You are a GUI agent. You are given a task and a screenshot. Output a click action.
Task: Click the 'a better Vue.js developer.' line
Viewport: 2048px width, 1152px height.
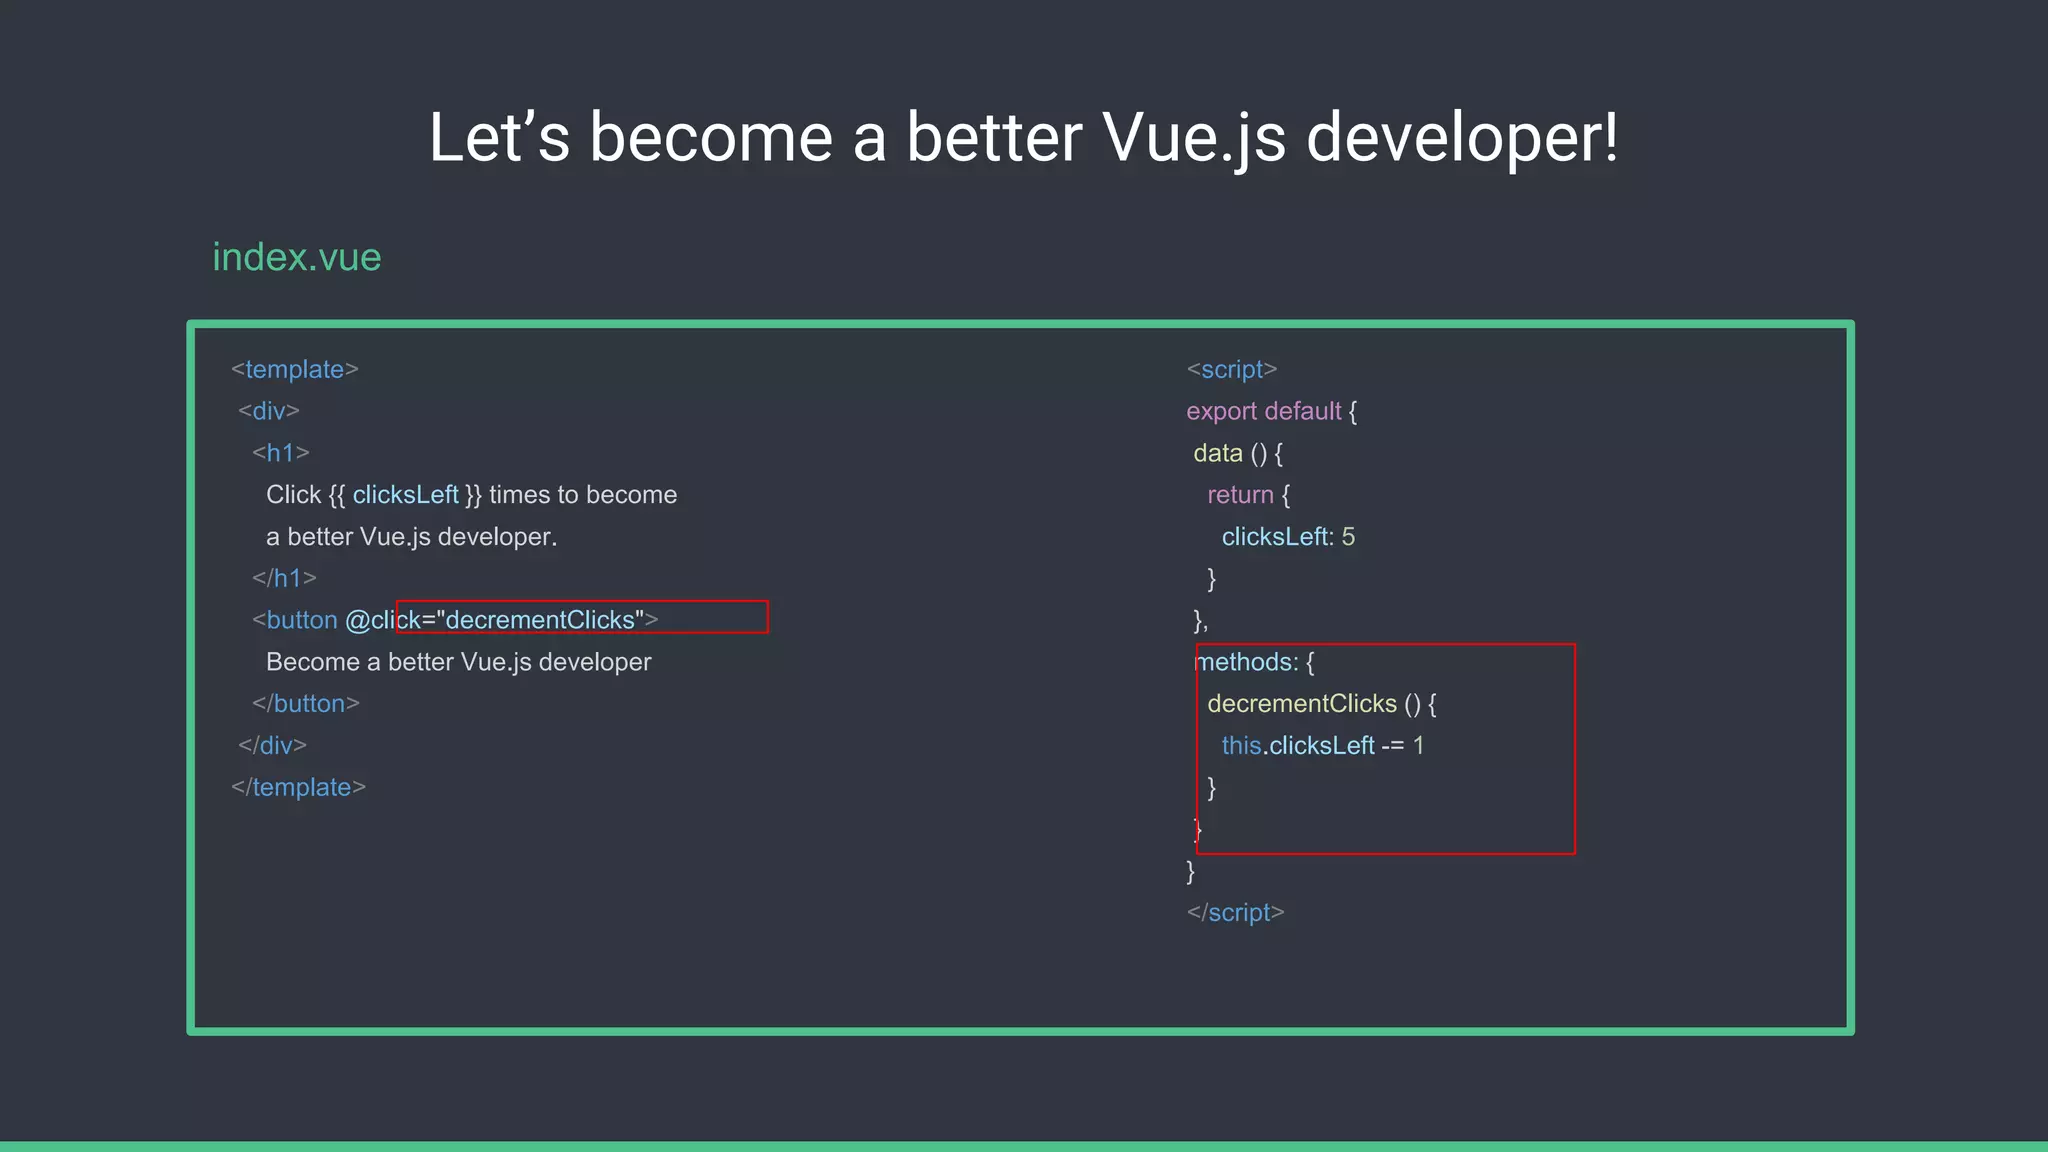coord(411,537)
